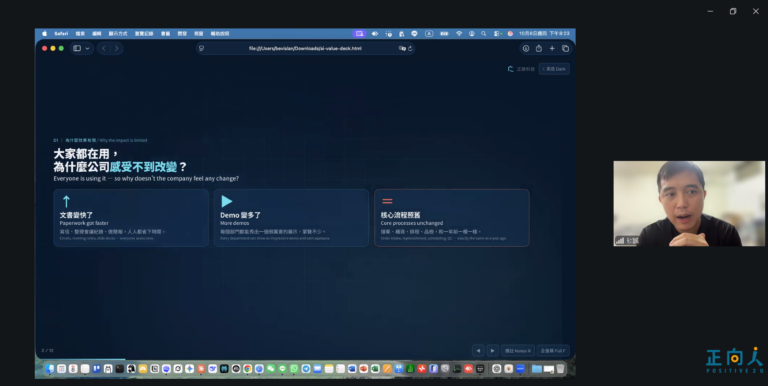
Task: Open Control Center in menu bar
Action: click(497, 33)
